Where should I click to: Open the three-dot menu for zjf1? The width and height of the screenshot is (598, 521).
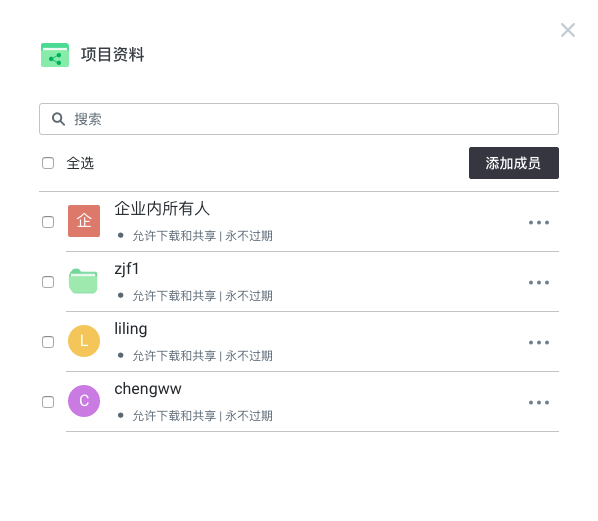coord(539,282)
